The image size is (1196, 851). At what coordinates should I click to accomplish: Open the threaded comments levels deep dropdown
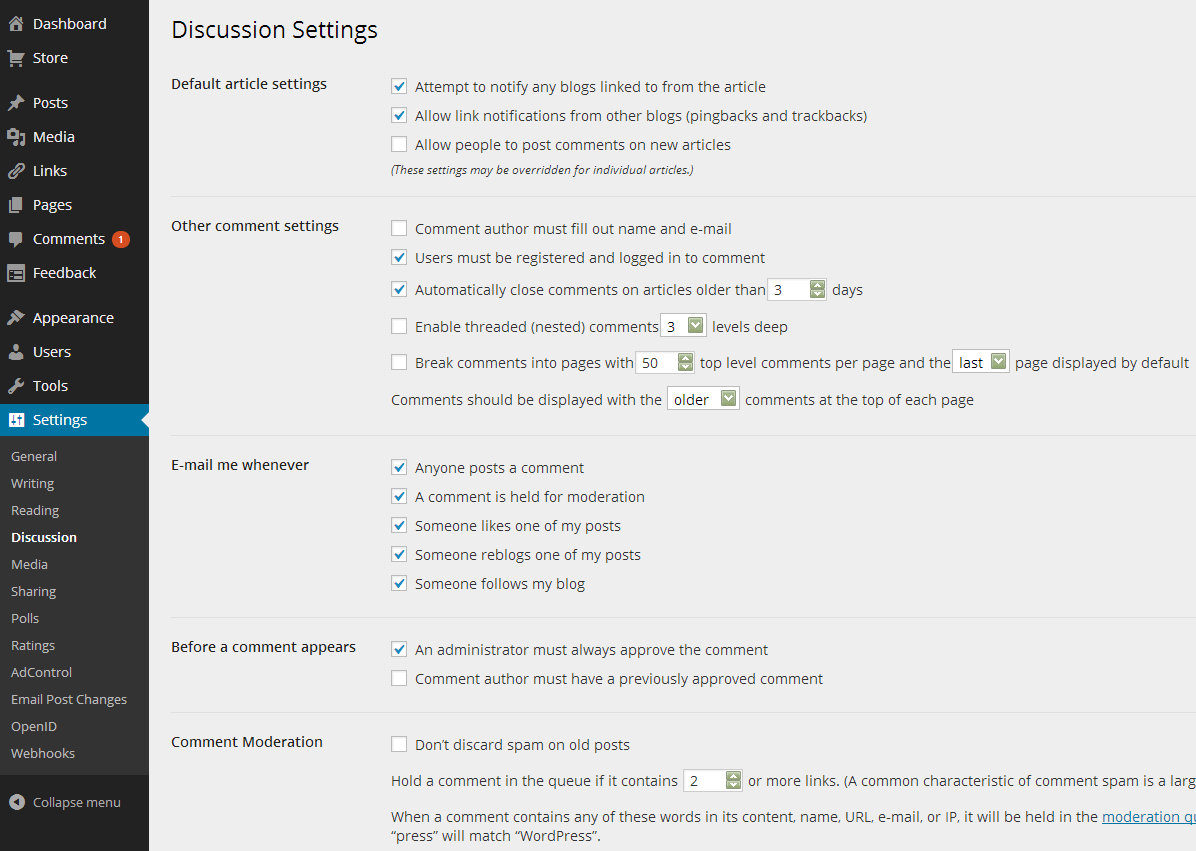pos(684,326)
